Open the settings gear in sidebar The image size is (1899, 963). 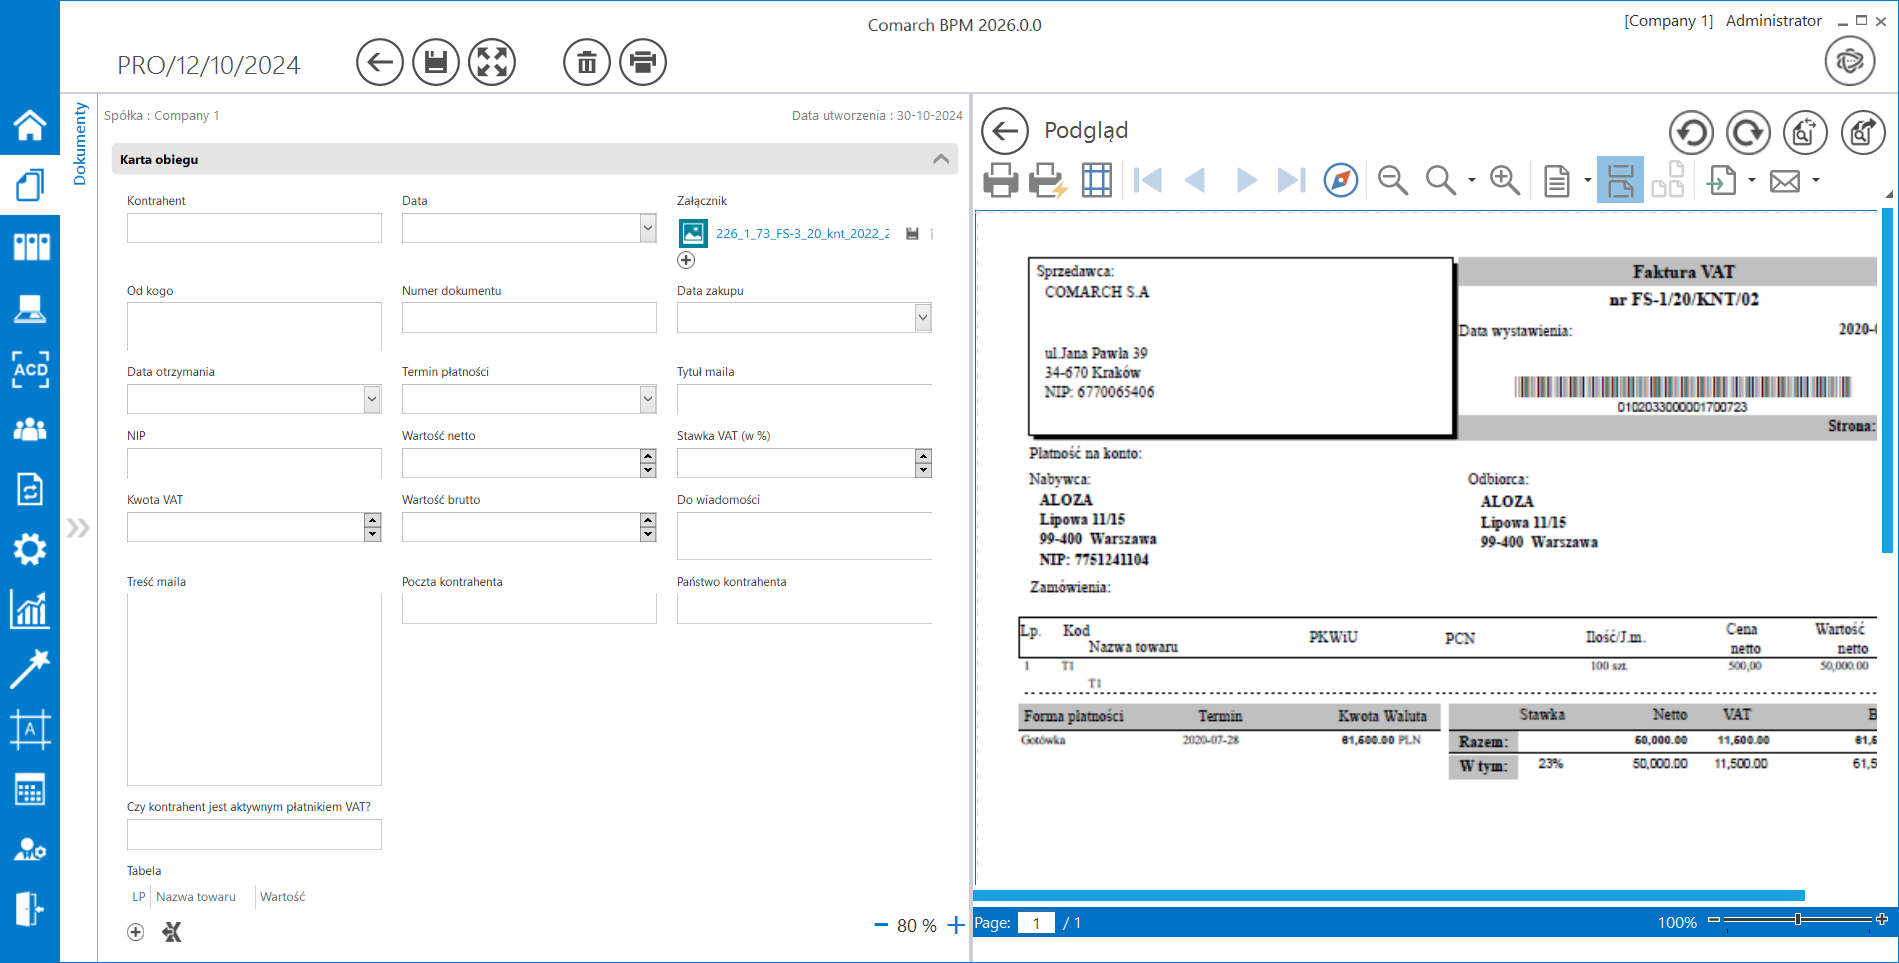click(30, 549)
